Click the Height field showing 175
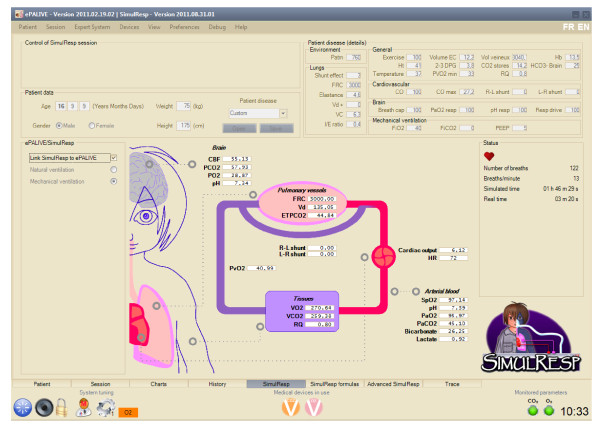600x432 pixels. 184,126
